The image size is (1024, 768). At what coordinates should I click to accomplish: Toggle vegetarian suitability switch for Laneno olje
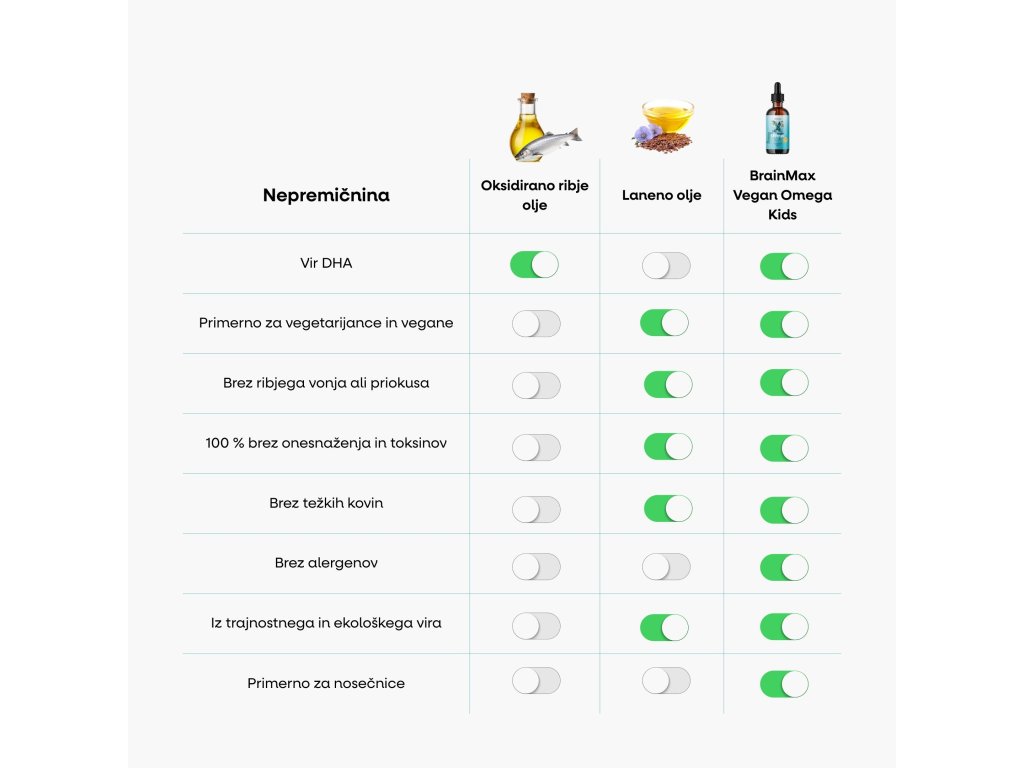(664, 323)
